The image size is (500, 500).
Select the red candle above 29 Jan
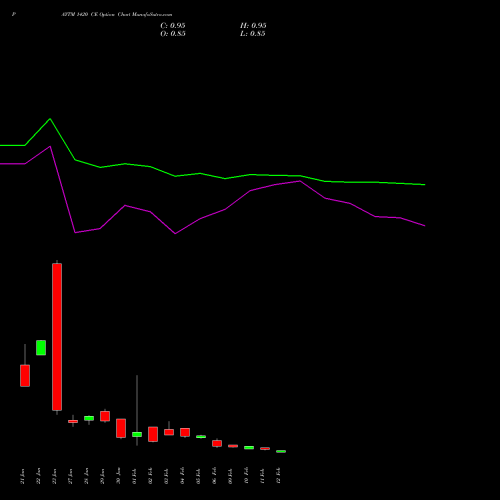coord(105,416)
